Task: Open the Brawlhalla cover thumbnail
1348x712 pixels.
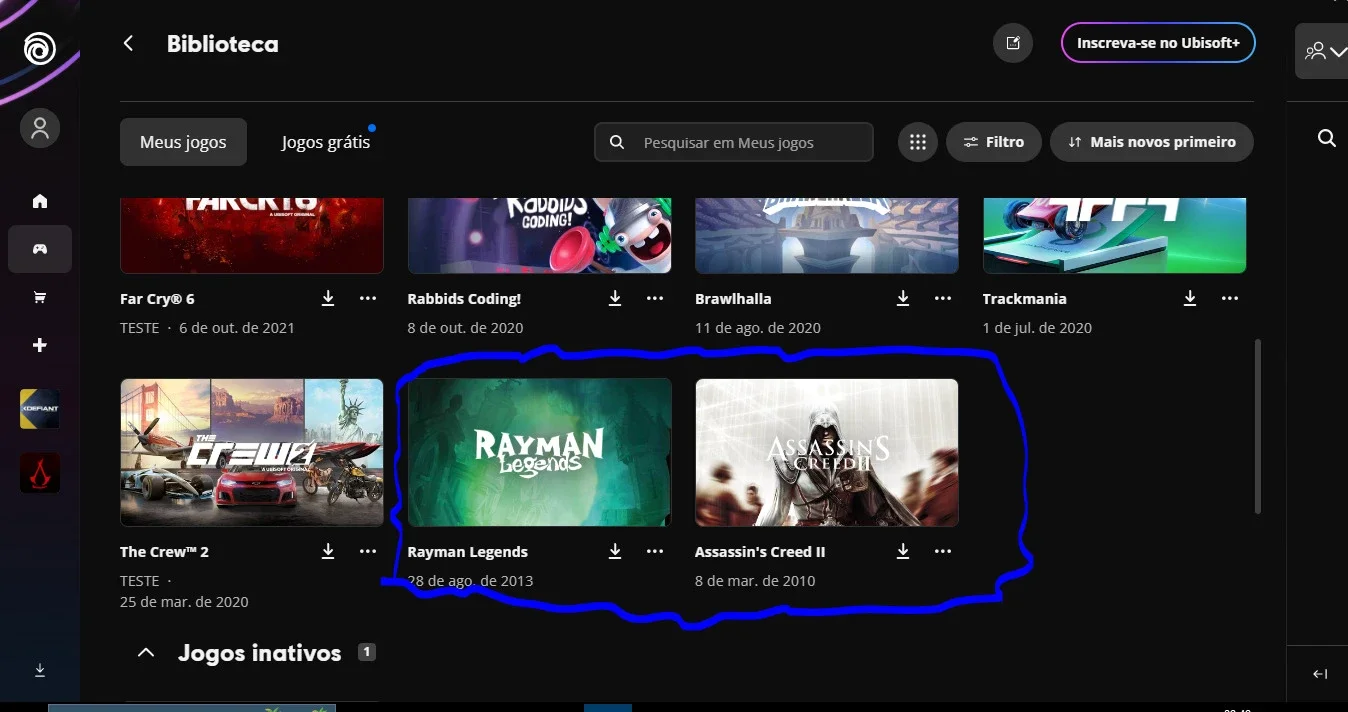Action: pos(827,235)
